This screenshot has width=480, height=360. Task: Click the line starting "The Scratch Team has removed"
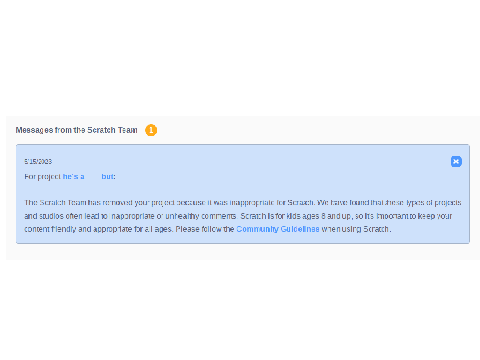coord(243,203)
